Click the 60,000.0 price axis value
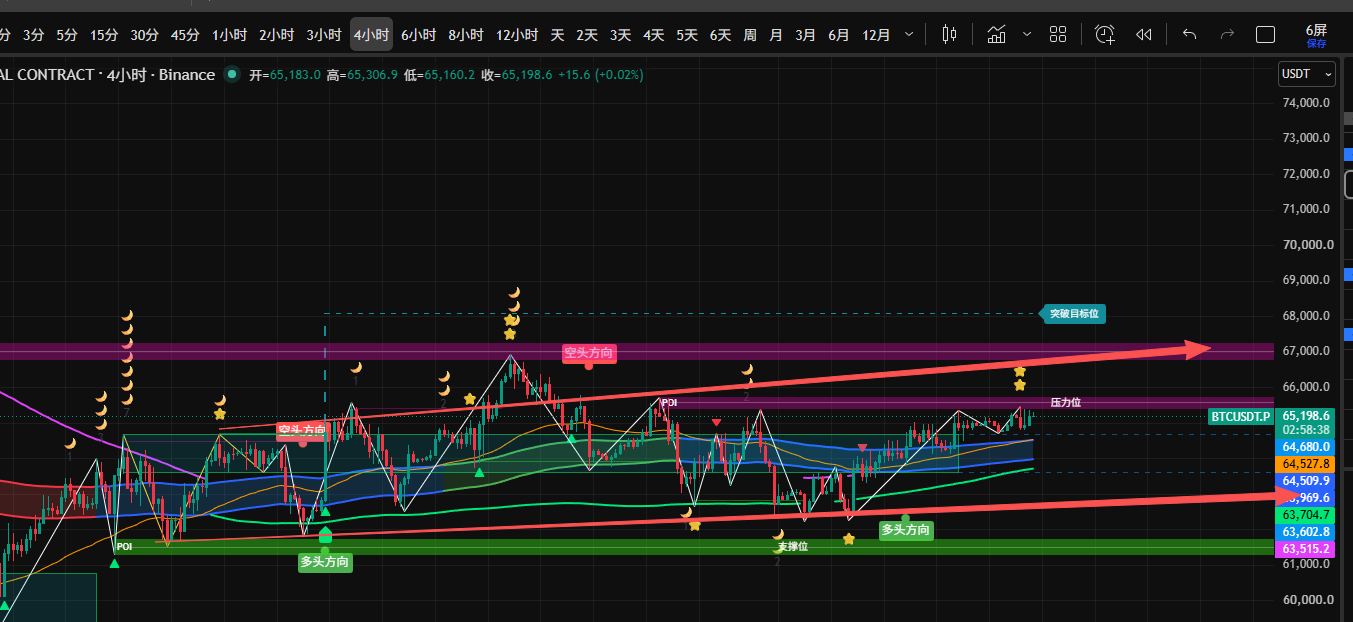The image size is (1353, 622). click(x=1306, y=600)
